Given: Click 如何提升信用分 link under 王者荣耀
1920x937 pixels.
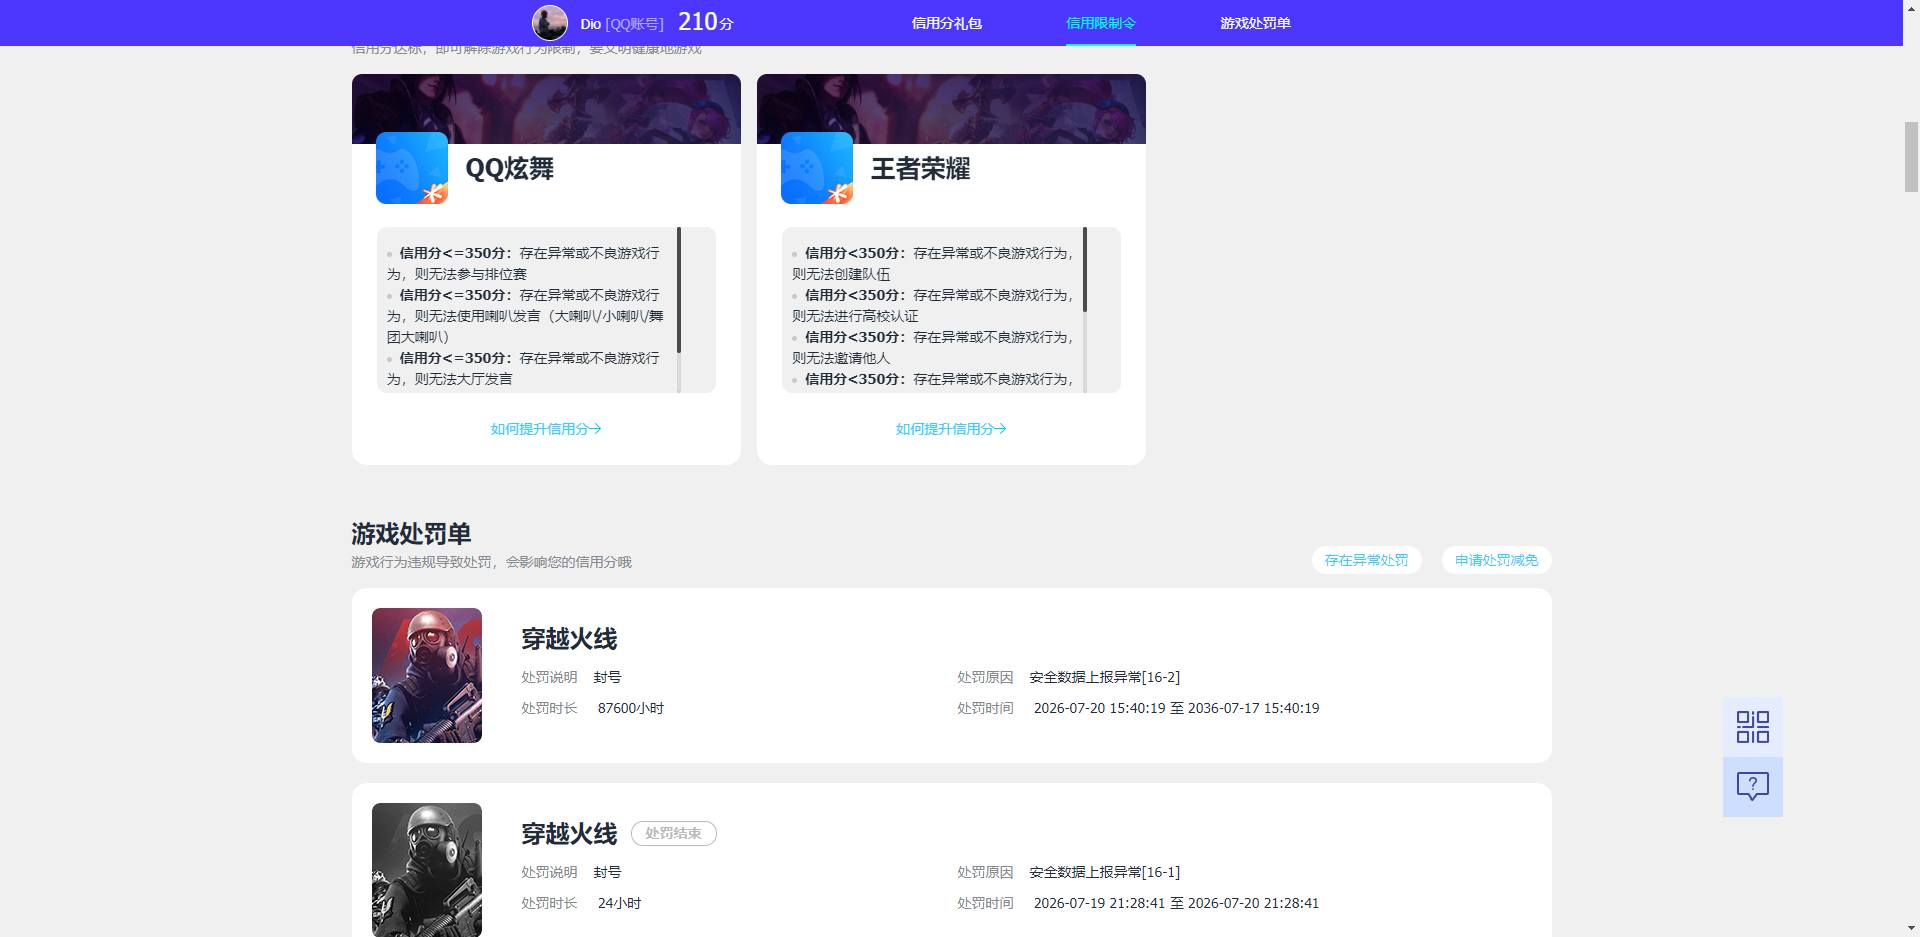Looking at the screenshot, I should coord(951,429).
